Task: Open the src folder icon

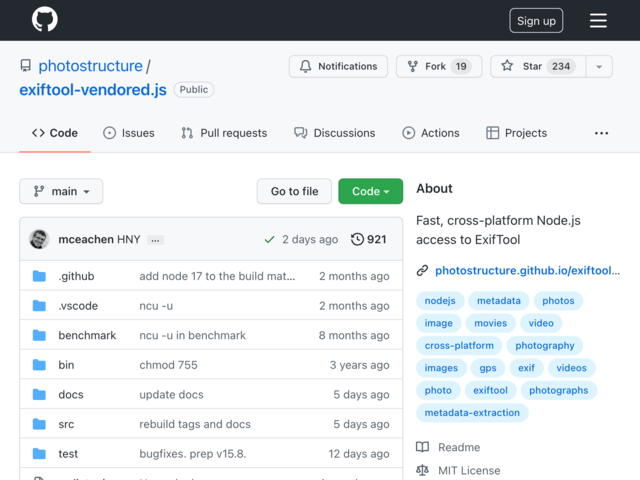Action: coord(39,424)
